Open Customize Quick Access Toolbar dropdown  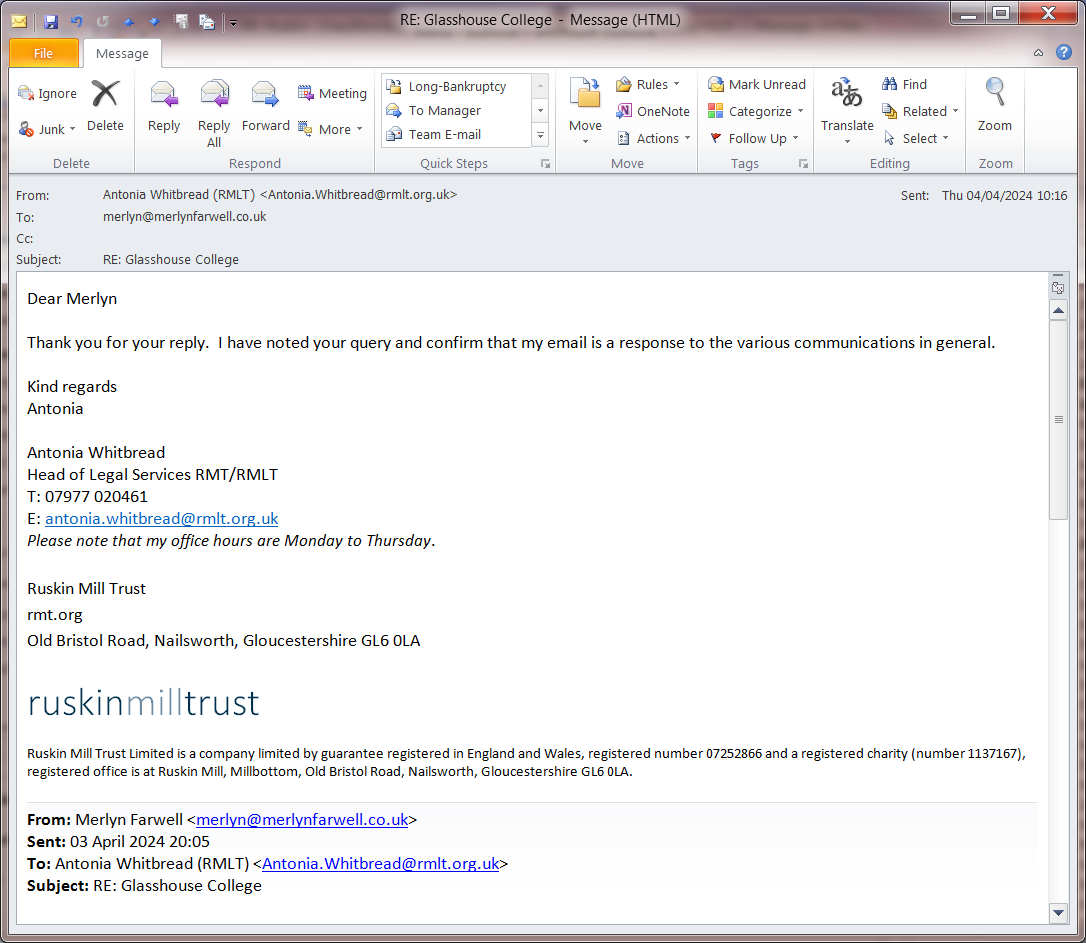click(x=233, y=23)
